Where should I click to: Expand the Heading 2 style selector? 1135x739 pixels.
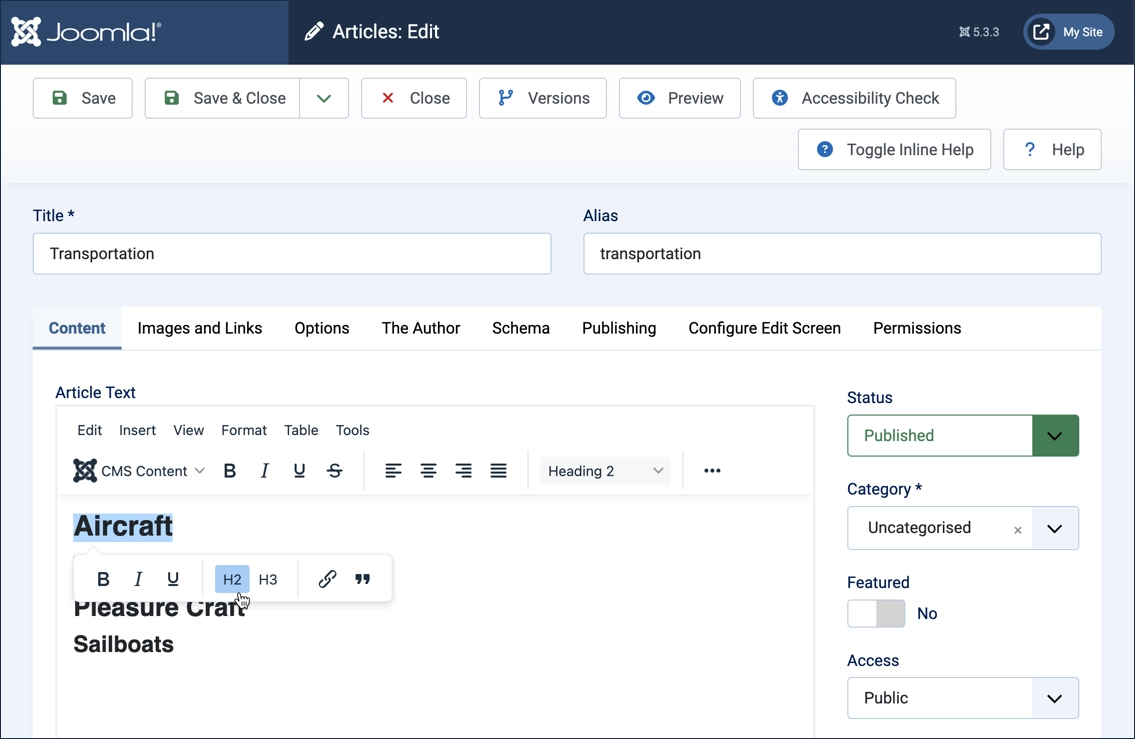[x=604, y=470]
